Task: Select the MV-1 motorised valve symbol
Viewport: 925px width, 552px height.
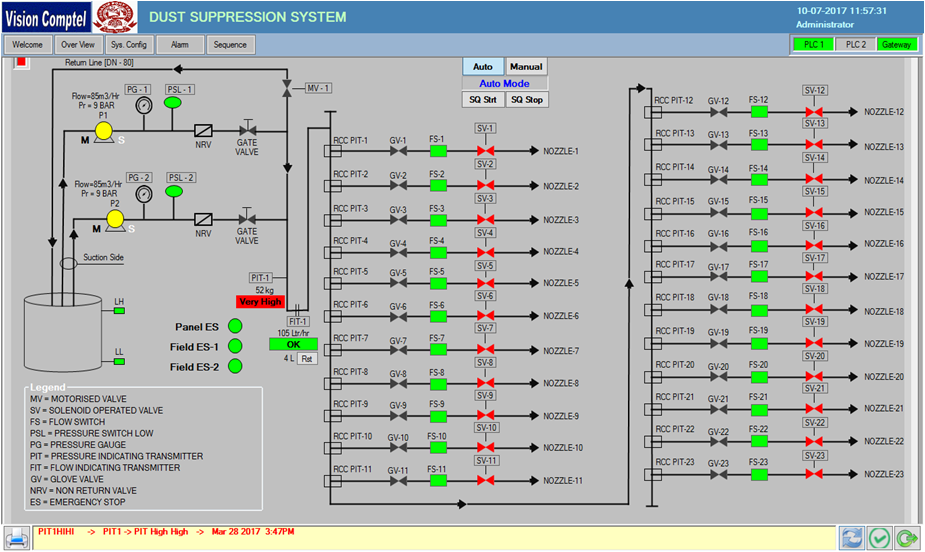Action: pyautogui.click(x=287, y=89)
